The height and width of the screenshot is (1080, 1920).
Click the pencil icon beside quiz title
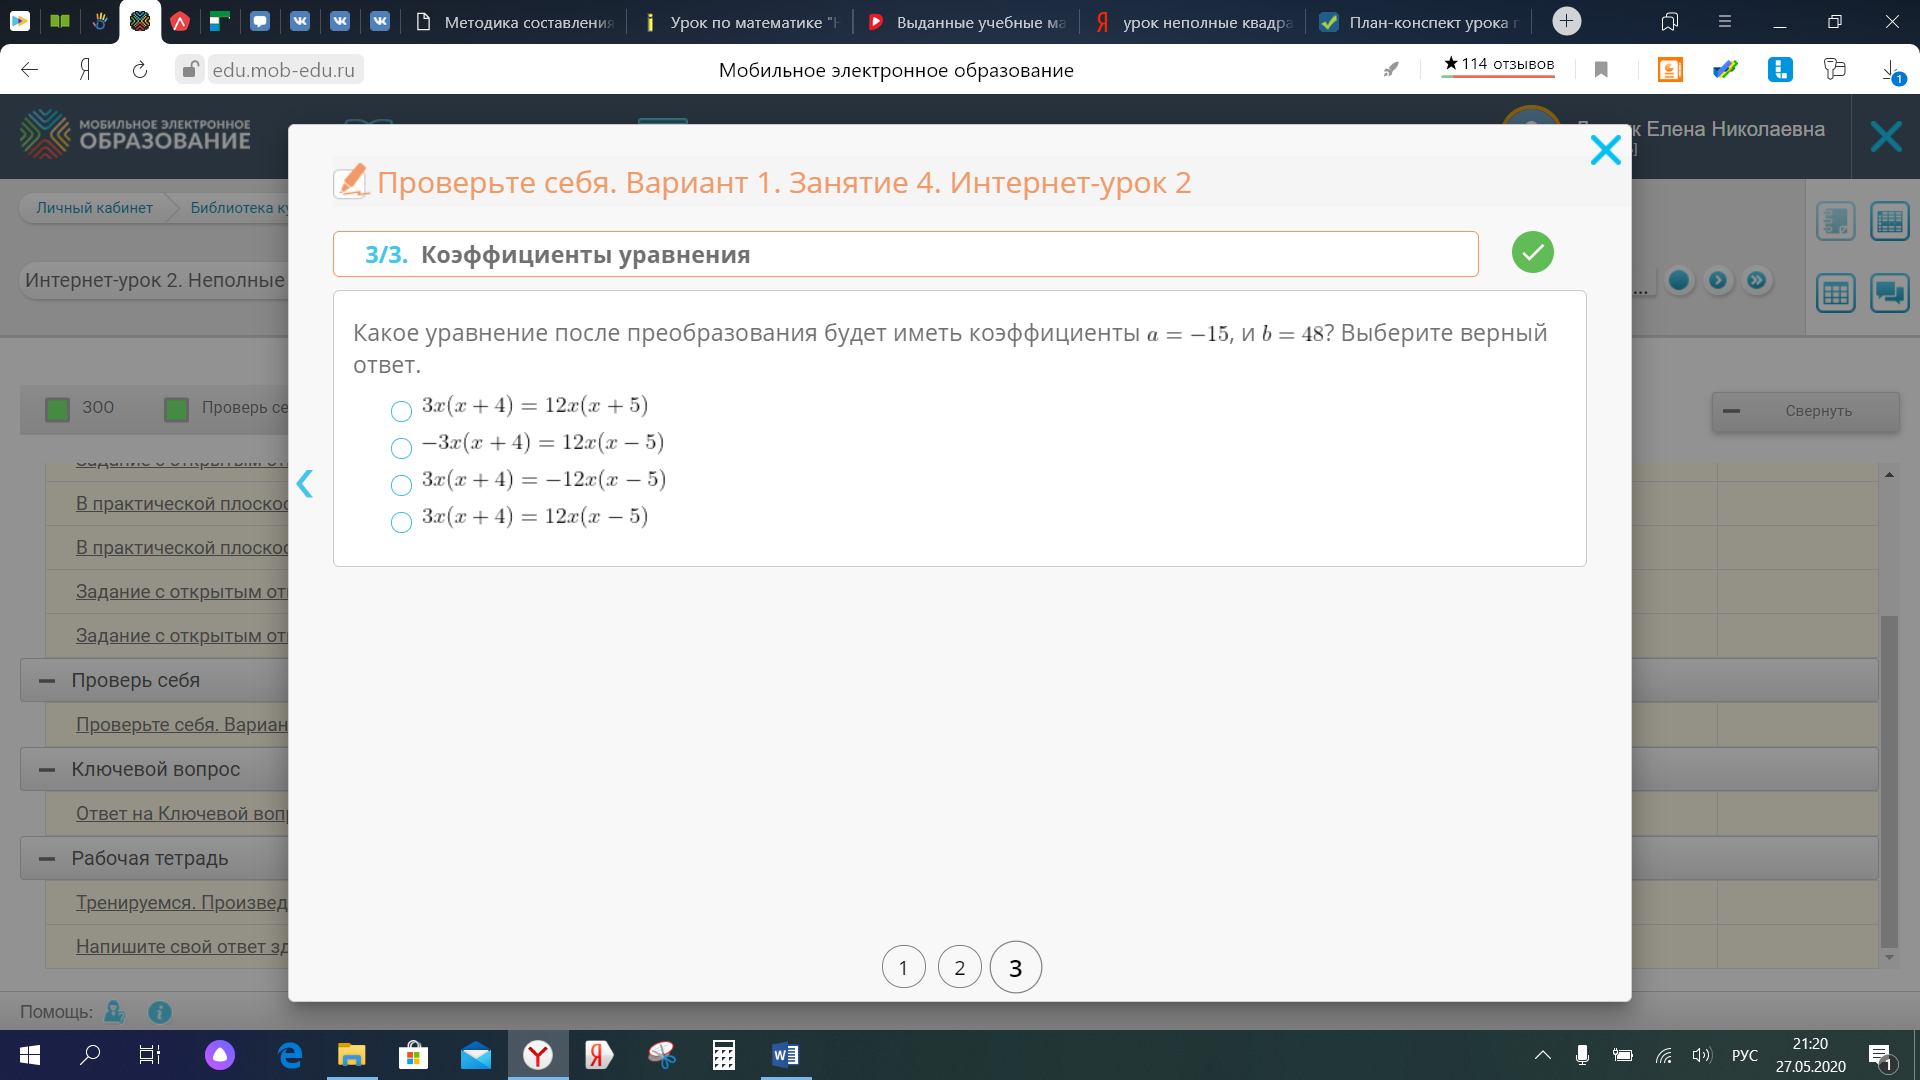[350, 181]
